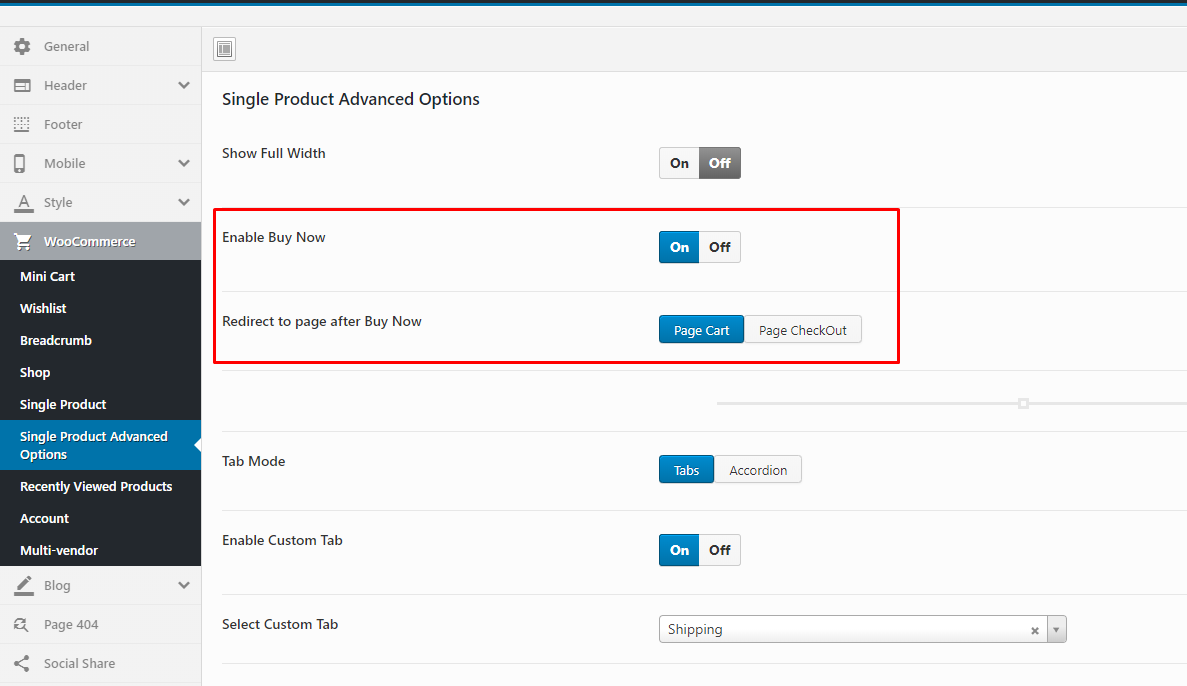Click the General gear icon

coord(22,46)
